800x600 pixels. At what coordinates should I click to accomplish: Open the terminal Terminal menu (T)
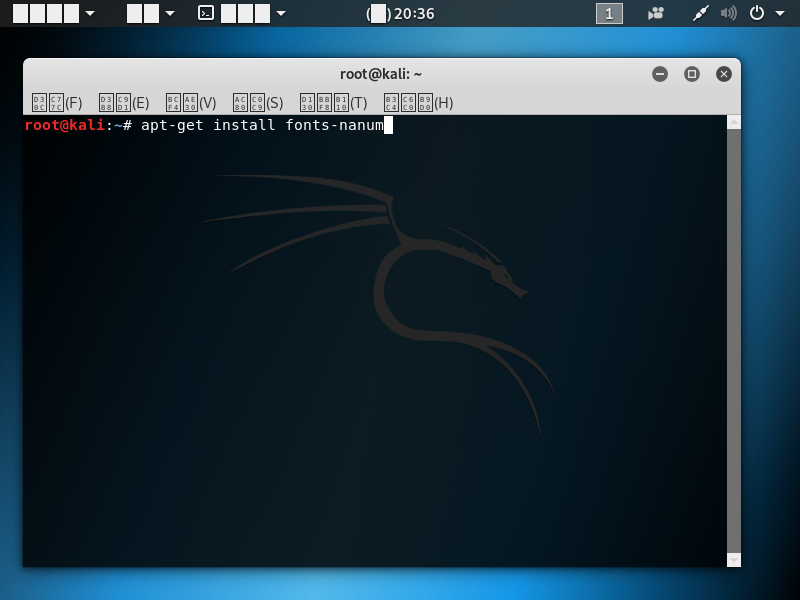(x=333, y=103)
